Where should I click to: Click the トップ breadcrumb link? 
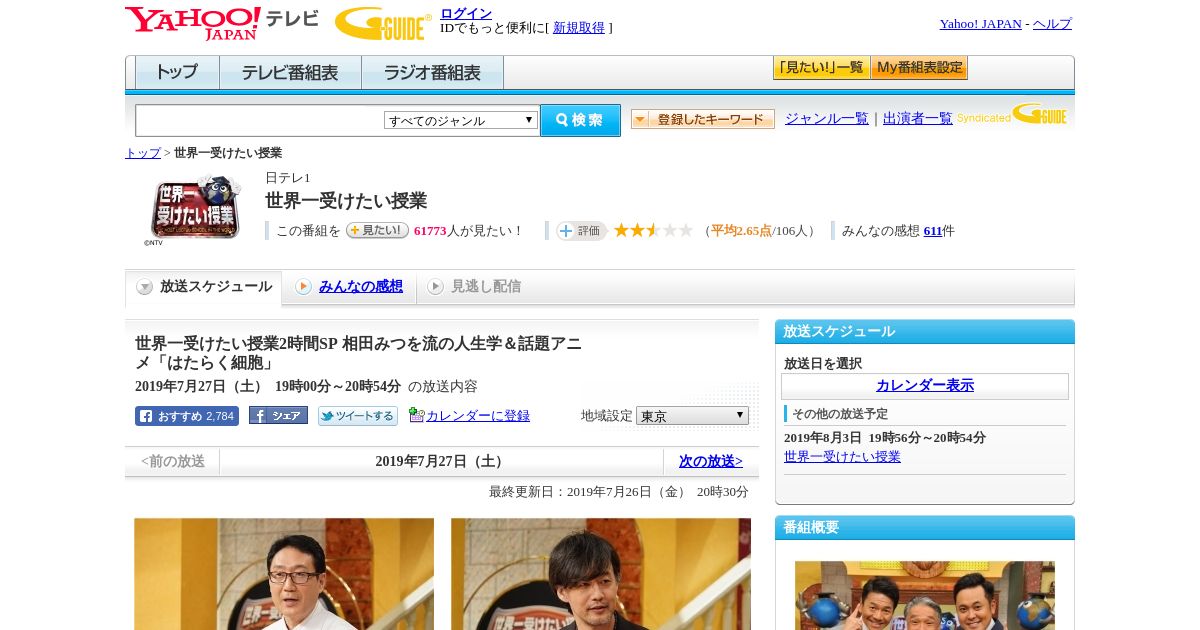[x=143, y=153]
